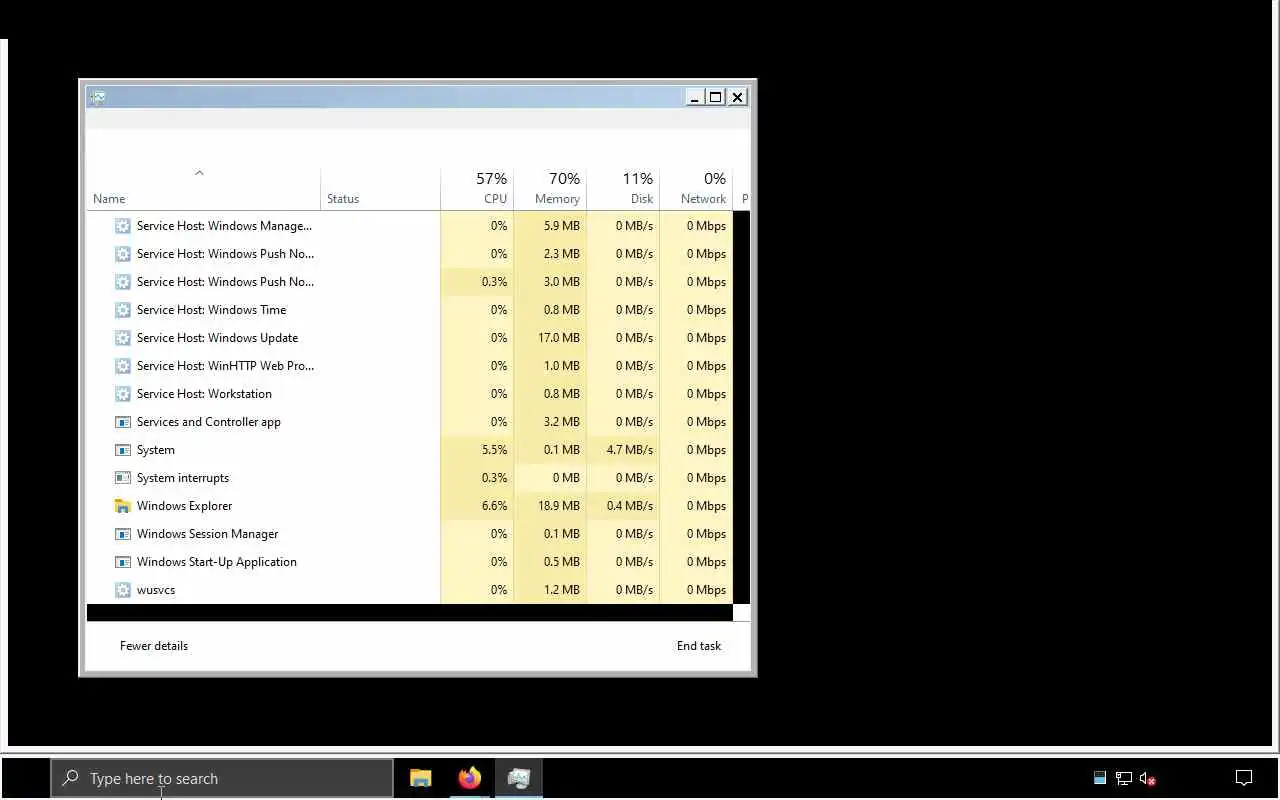The width and height of the screenshot is (1280, 800).
Task: Click the 17.0 MB memory value
Action: tap(559, 338)
